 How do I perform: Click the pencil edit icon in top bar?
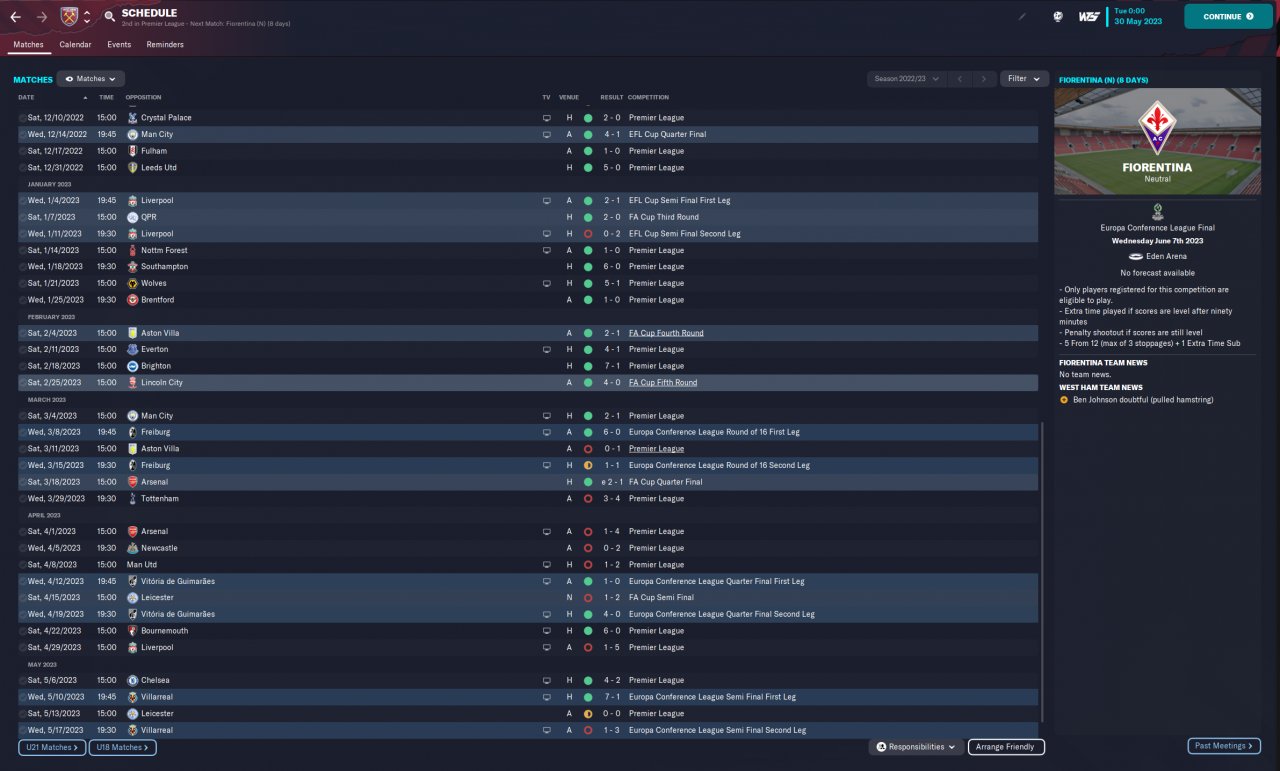pos(1022,17)
